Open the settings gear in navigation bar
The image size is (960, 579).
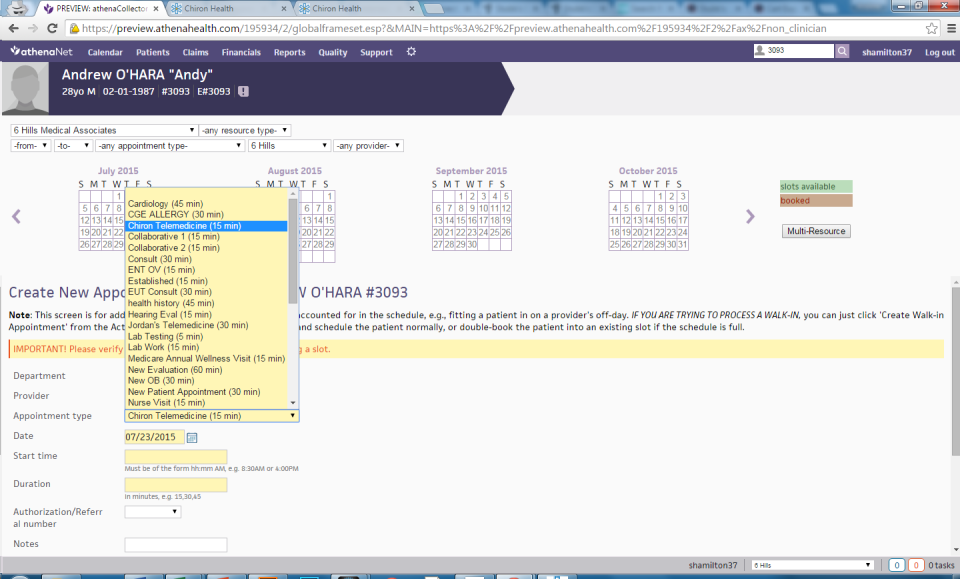(411, 52)
